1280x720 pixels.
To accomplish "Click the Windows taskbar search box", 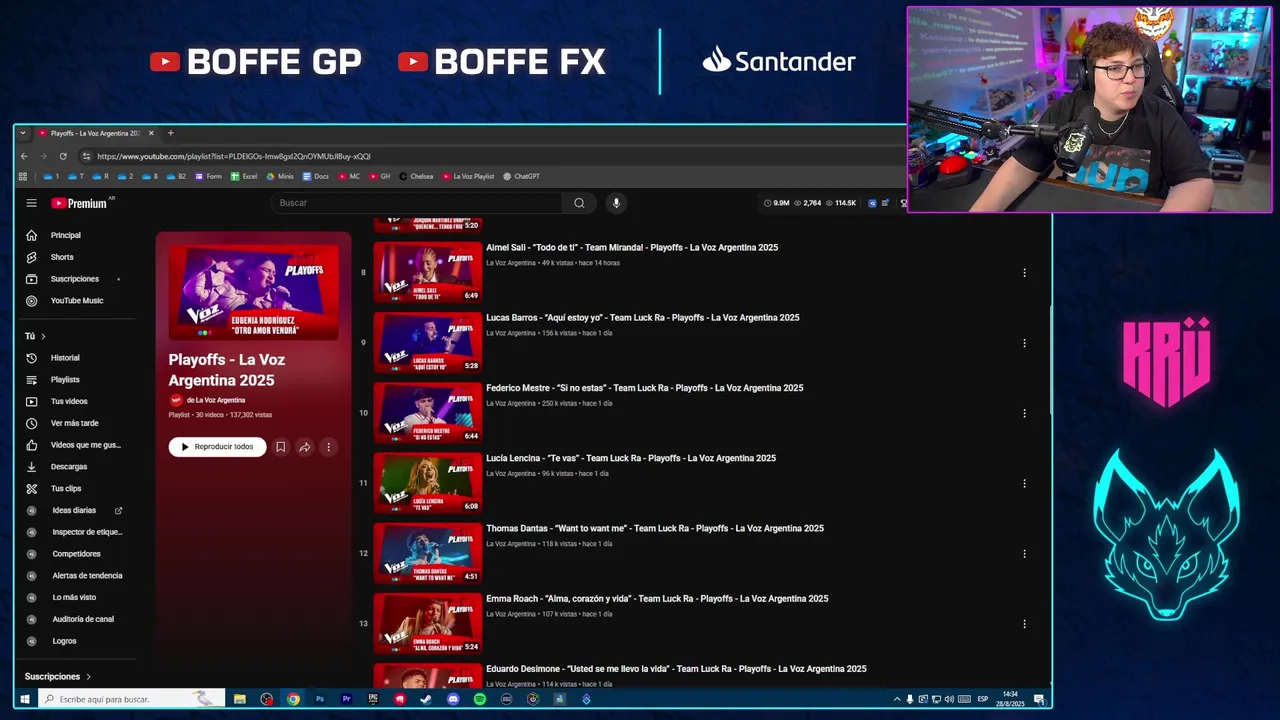I will click(x=131, y=699).
